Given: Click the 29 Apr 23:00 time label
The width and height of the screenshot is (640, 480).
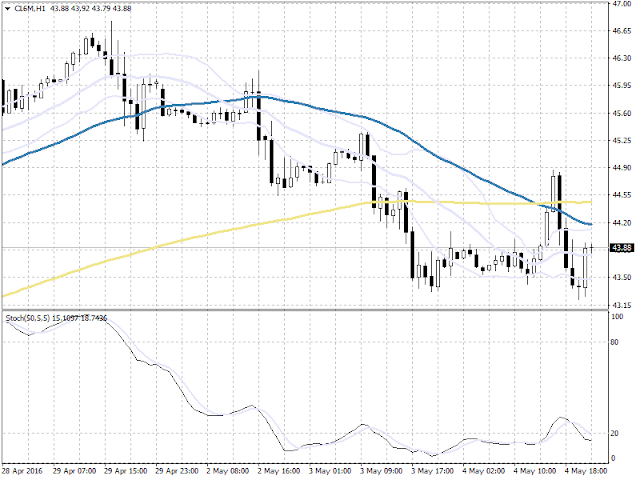Looking at the screenshot, I should [177, 471].
